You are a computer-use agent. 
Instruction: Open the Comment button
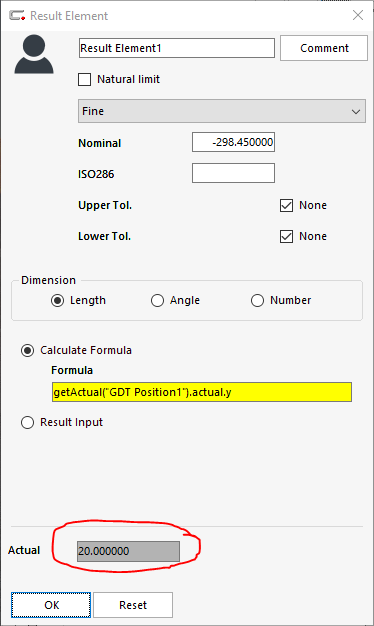click(324, 48)
